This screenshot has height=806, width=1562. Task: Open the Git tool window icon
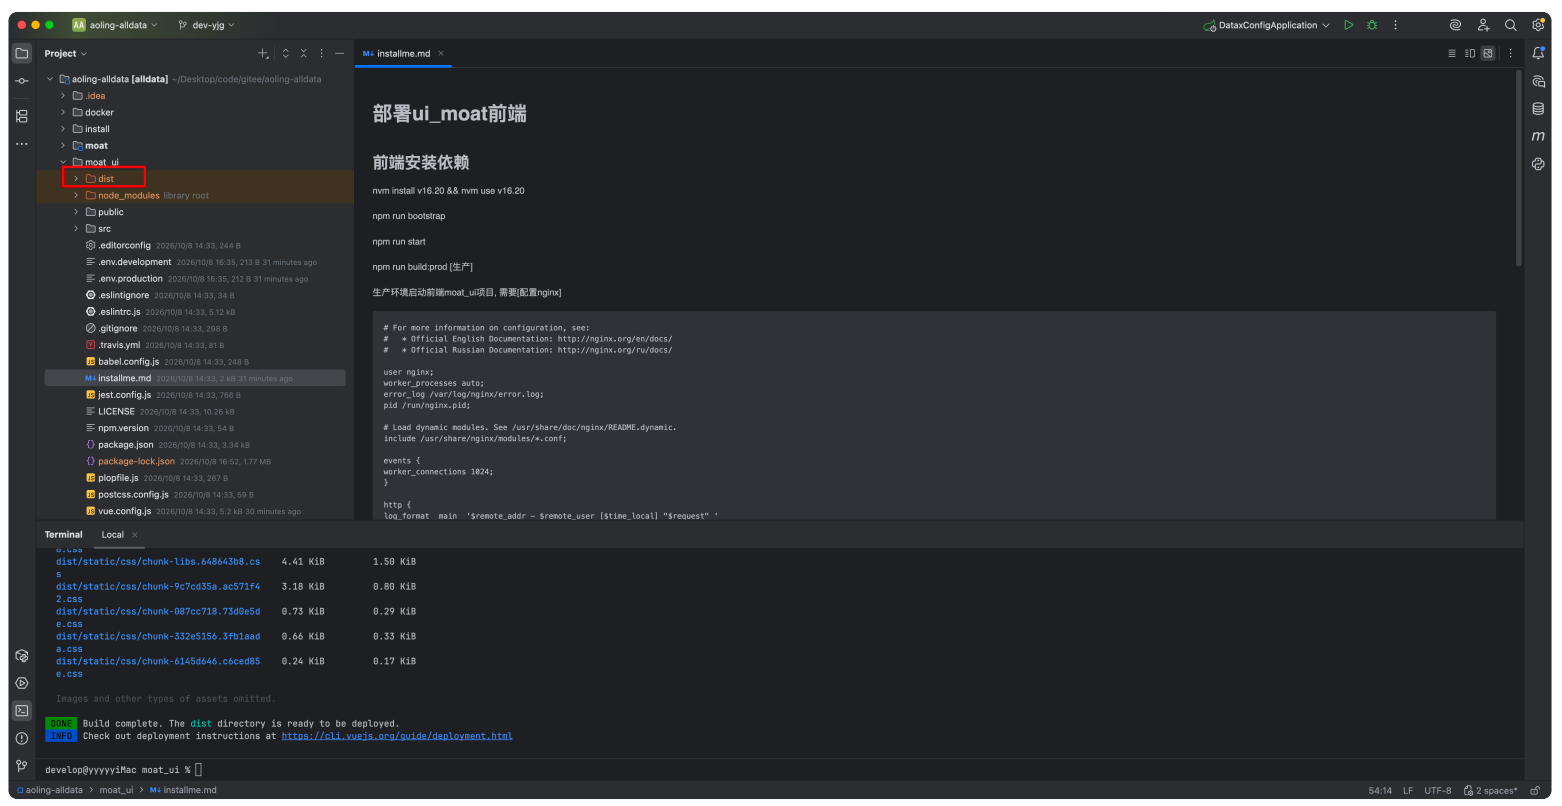coord(21,766)
